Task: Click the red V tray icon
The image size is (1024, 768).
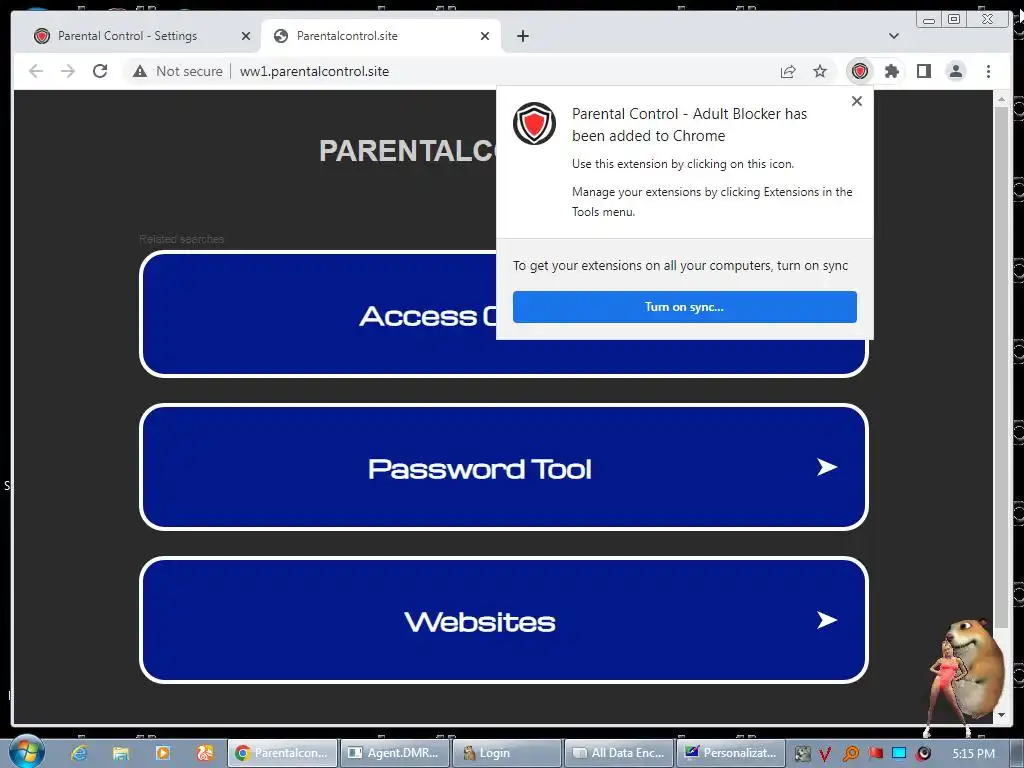Action: pyautogui.click(x=825, y=754)
